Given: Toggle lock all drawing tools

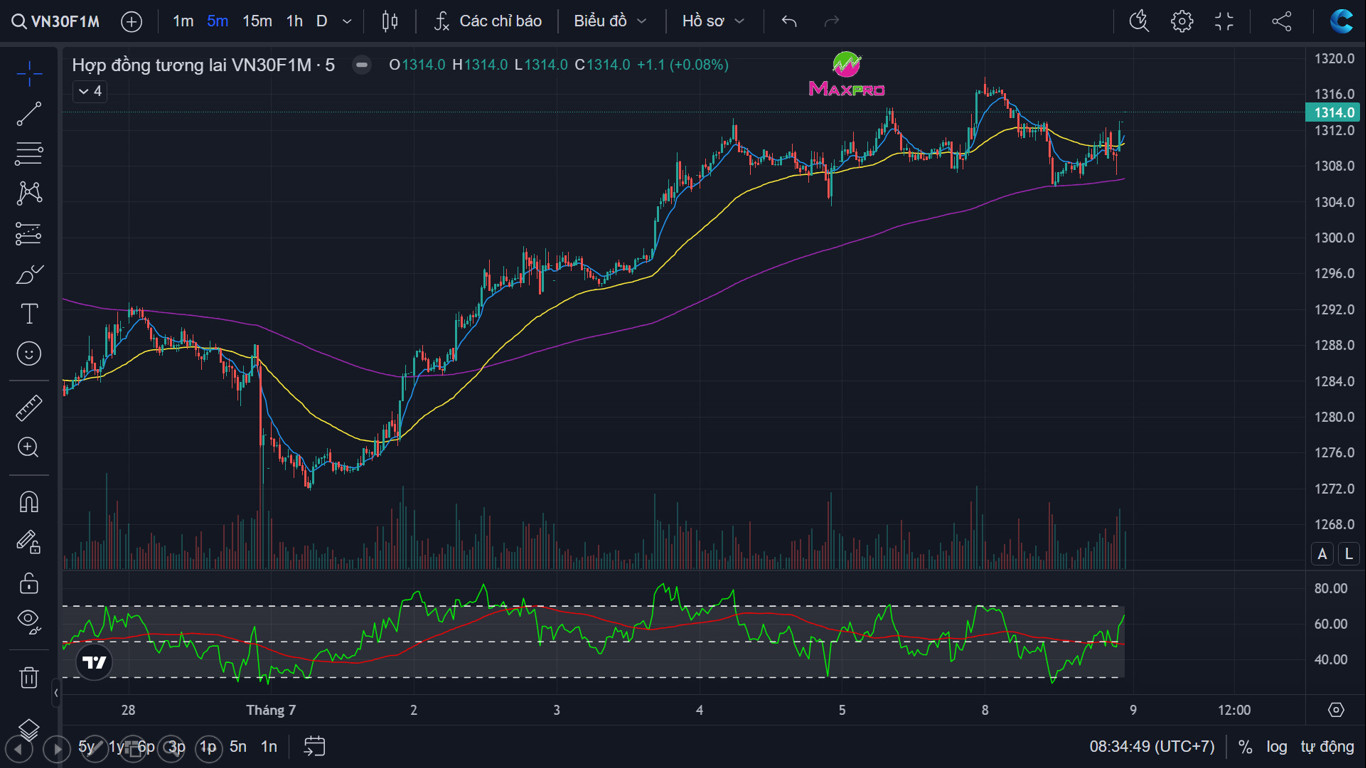Looking at the screenshot, I should 29,582.
